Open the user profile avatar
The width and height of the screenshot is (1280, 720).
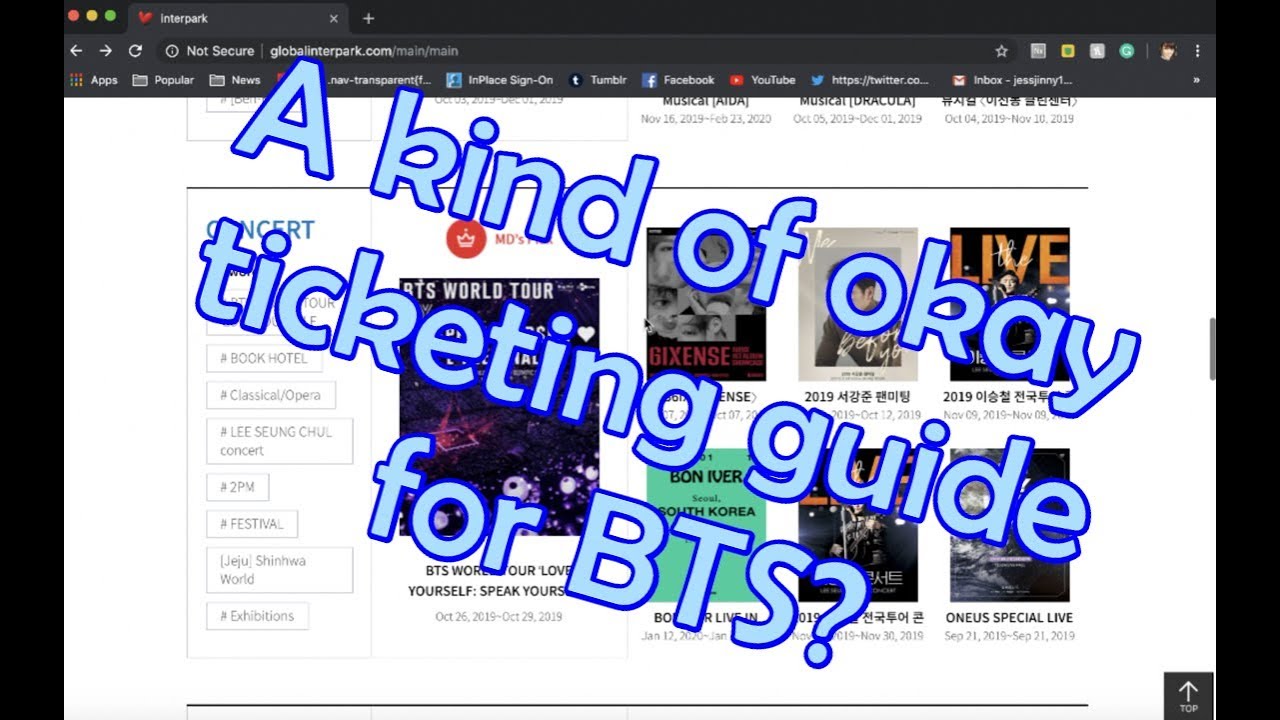click(1166, 51)
